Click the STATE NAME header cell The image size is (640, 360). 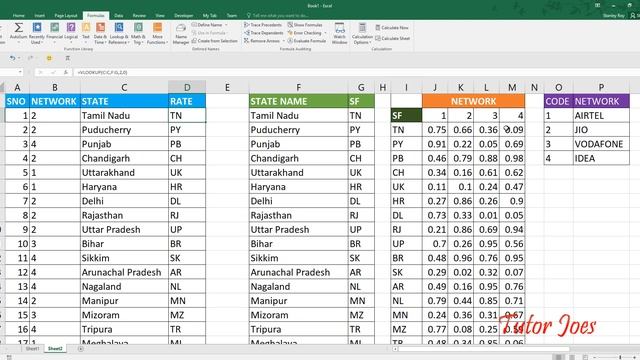(x=298, y=101)
